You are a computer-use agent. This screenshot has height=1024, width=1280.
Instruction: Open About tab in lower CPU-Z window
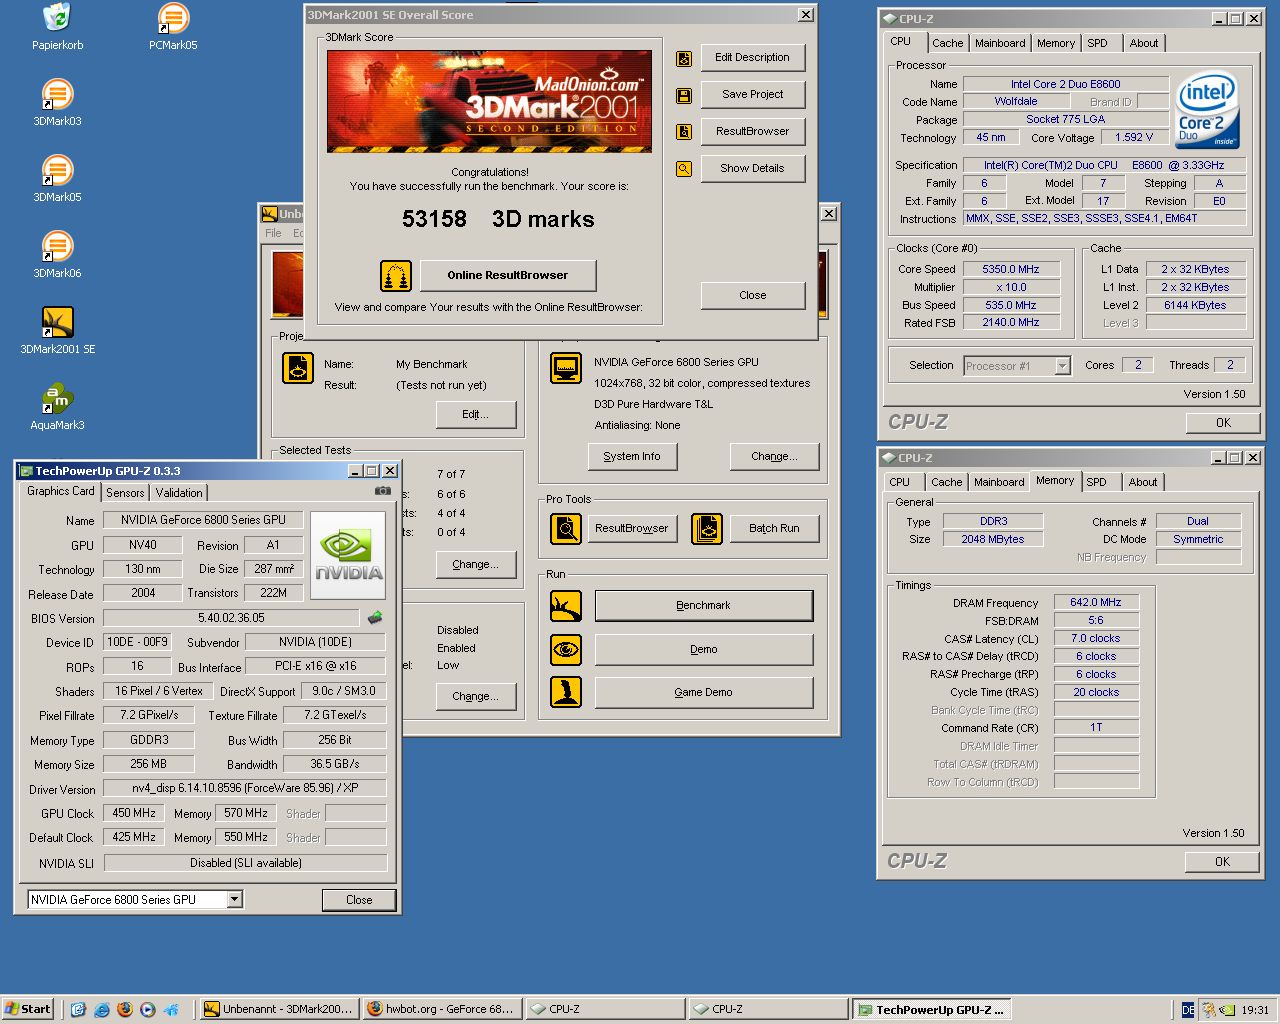tap(1143, 482)
